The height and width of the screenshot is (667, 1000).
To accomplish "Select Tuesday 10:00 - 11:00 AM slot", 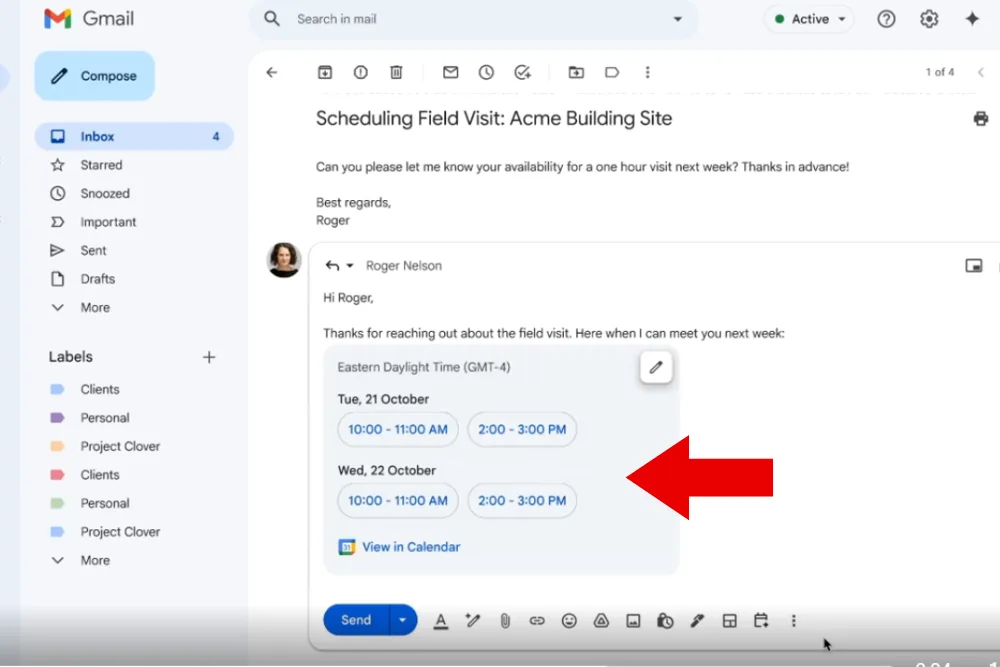I will click(398, 430).
